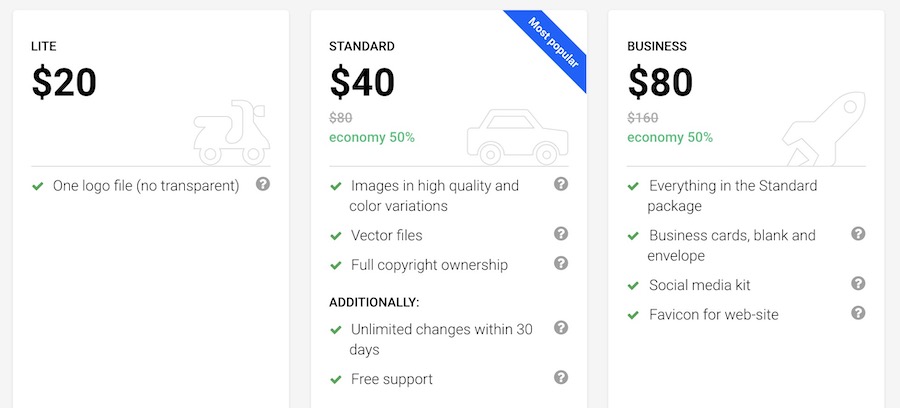Click the scooter illustration in Lite plan
The height and width of the screenshot is (408, 900).
point(231,133)
